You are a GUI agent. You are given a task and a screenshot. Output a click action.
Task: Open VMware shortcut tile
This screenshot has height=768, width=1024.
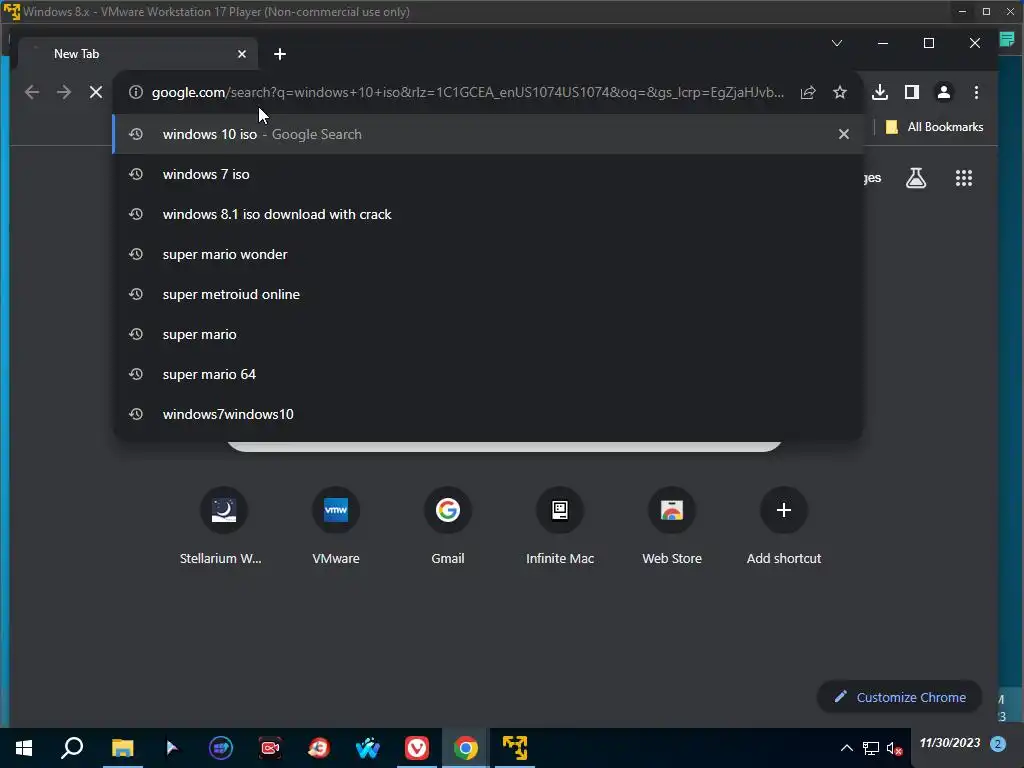(336, 526)
